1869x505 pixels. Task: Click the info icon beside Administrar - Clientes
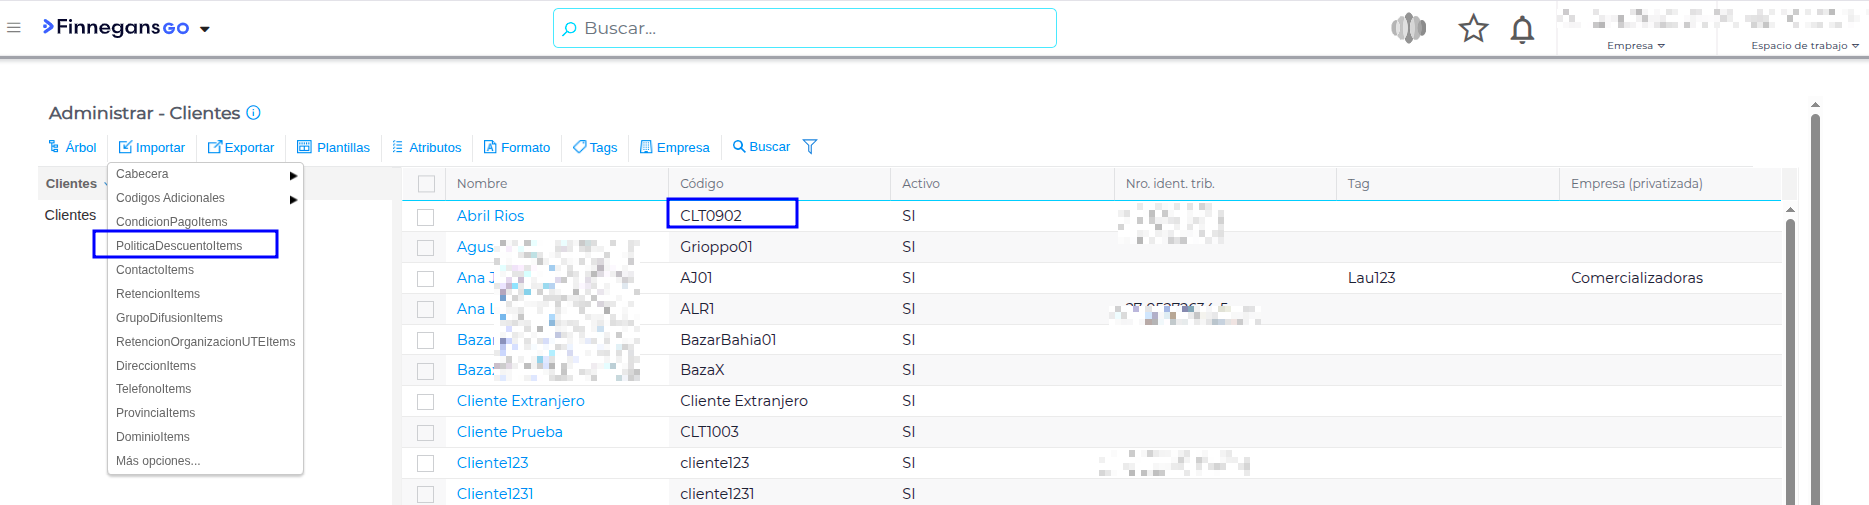click(254, 113)
